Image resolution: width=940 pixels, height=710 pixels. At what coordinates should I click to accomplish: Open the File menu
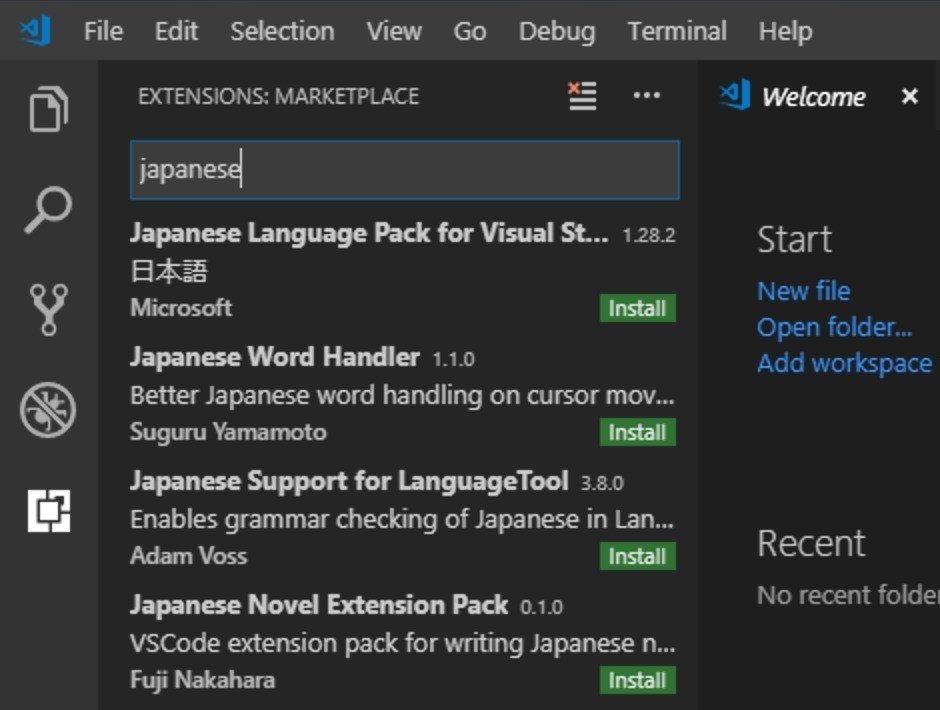click(104, 31)
